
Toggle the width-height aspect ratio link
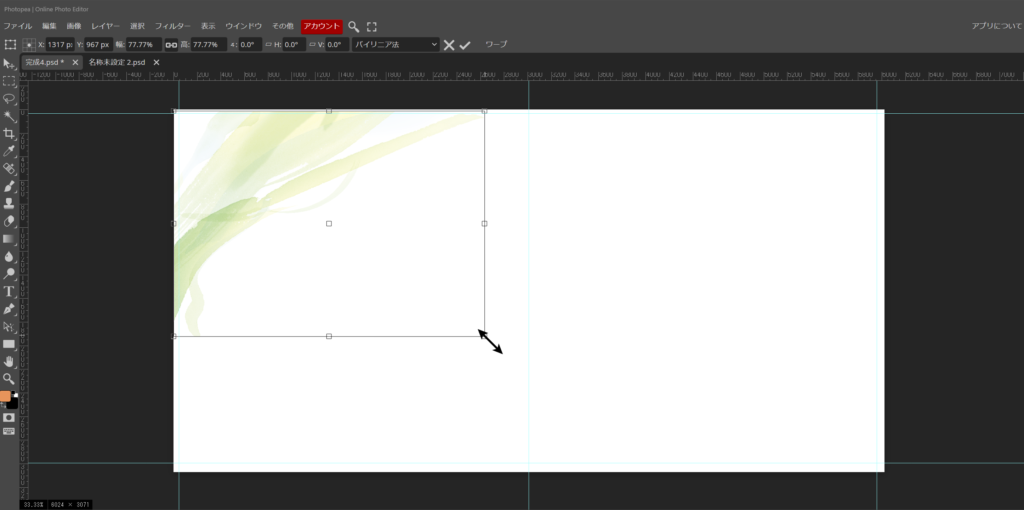171,45
